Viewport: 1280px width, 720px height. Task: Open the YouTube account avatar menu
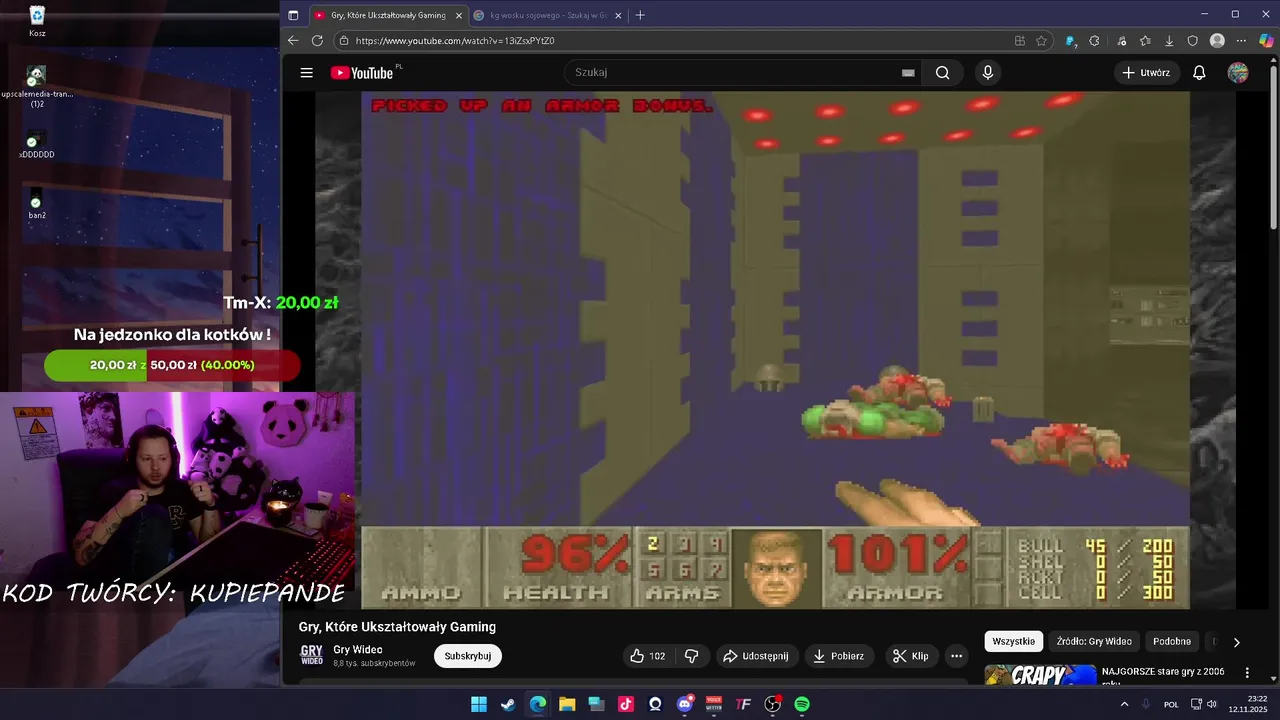[x=1238, y=72]
